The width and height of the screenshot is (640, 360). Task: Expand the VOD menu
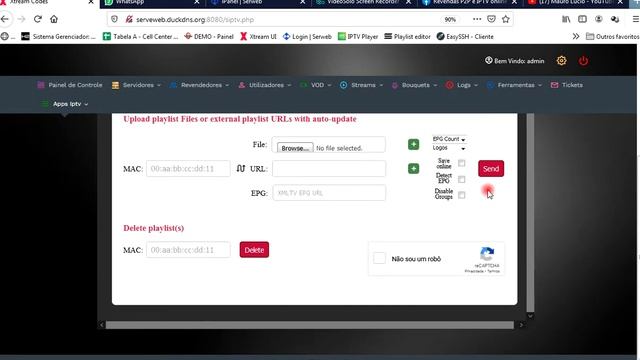pyautogui.click(x=316, y=85)
